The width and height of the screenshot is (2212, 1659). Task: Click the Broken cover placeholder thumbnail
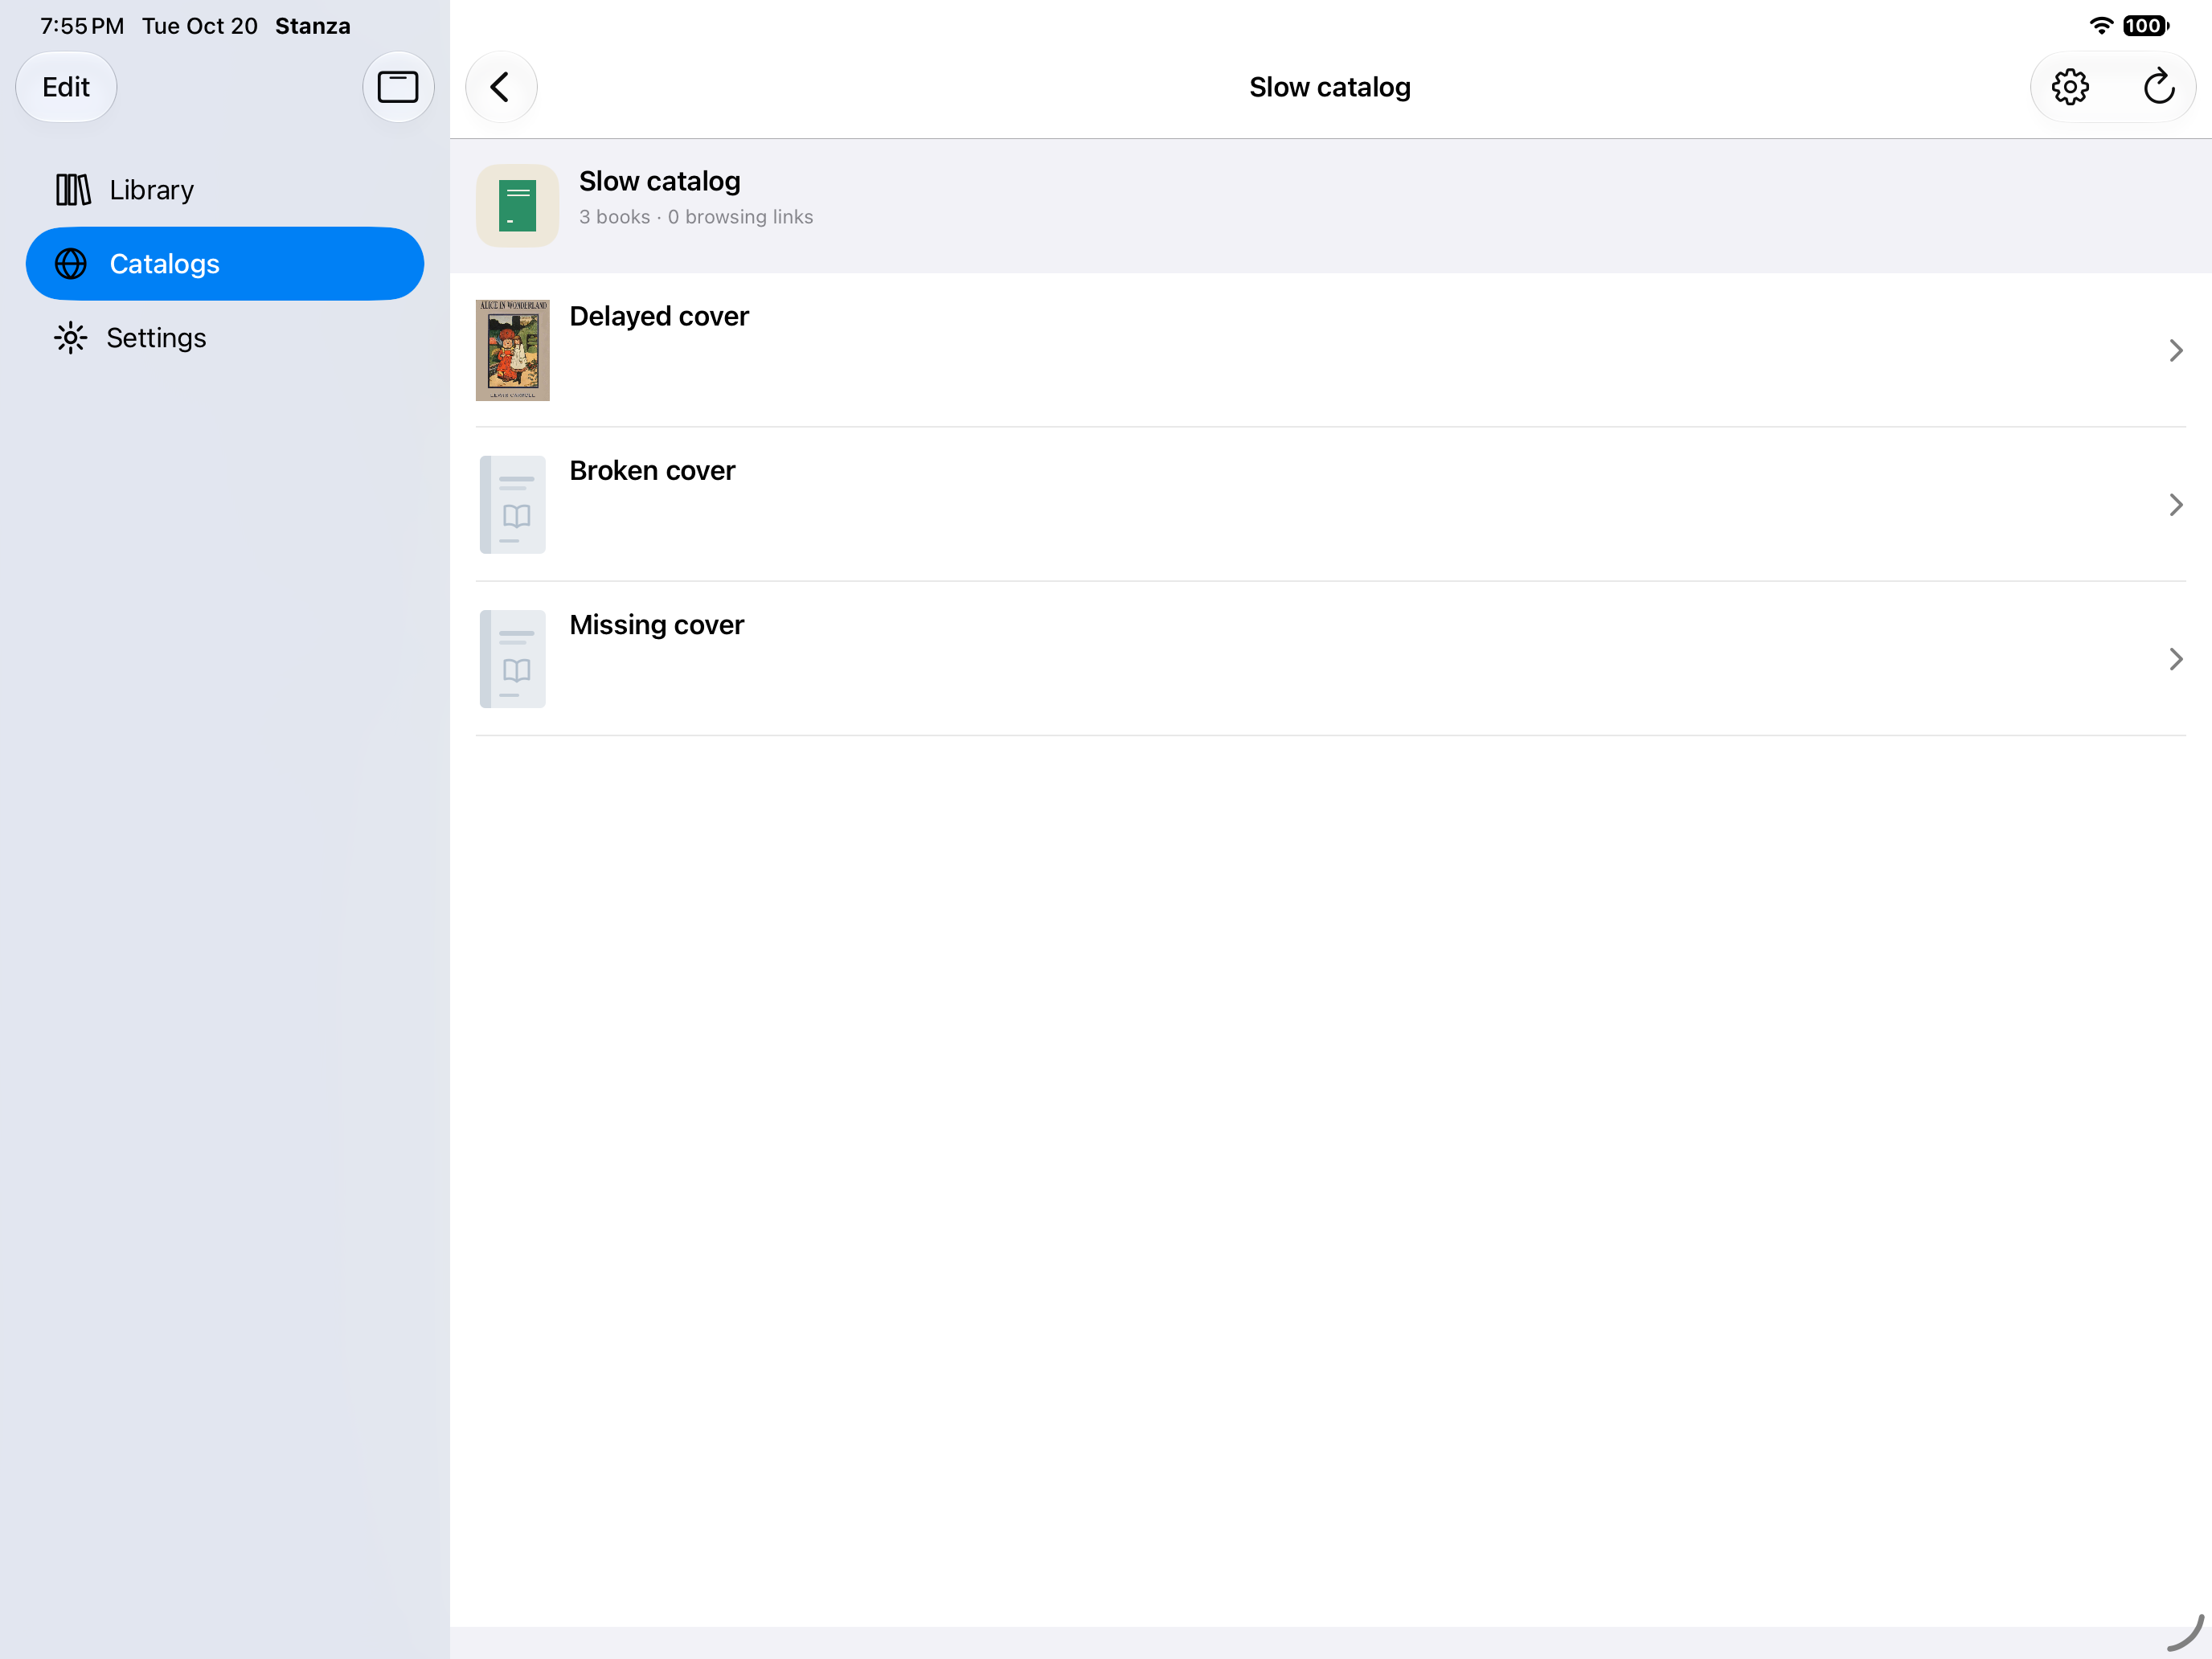point(513,505)
